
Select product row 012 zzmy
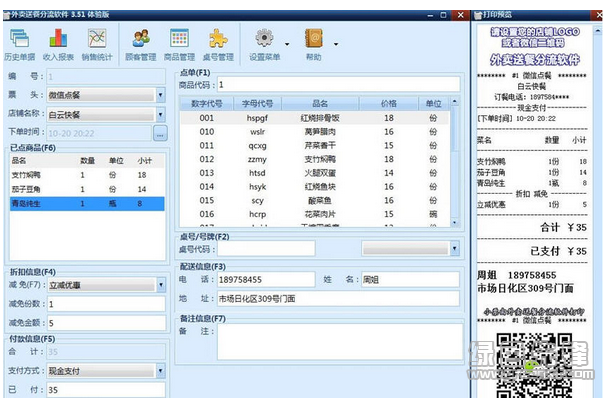314,159
